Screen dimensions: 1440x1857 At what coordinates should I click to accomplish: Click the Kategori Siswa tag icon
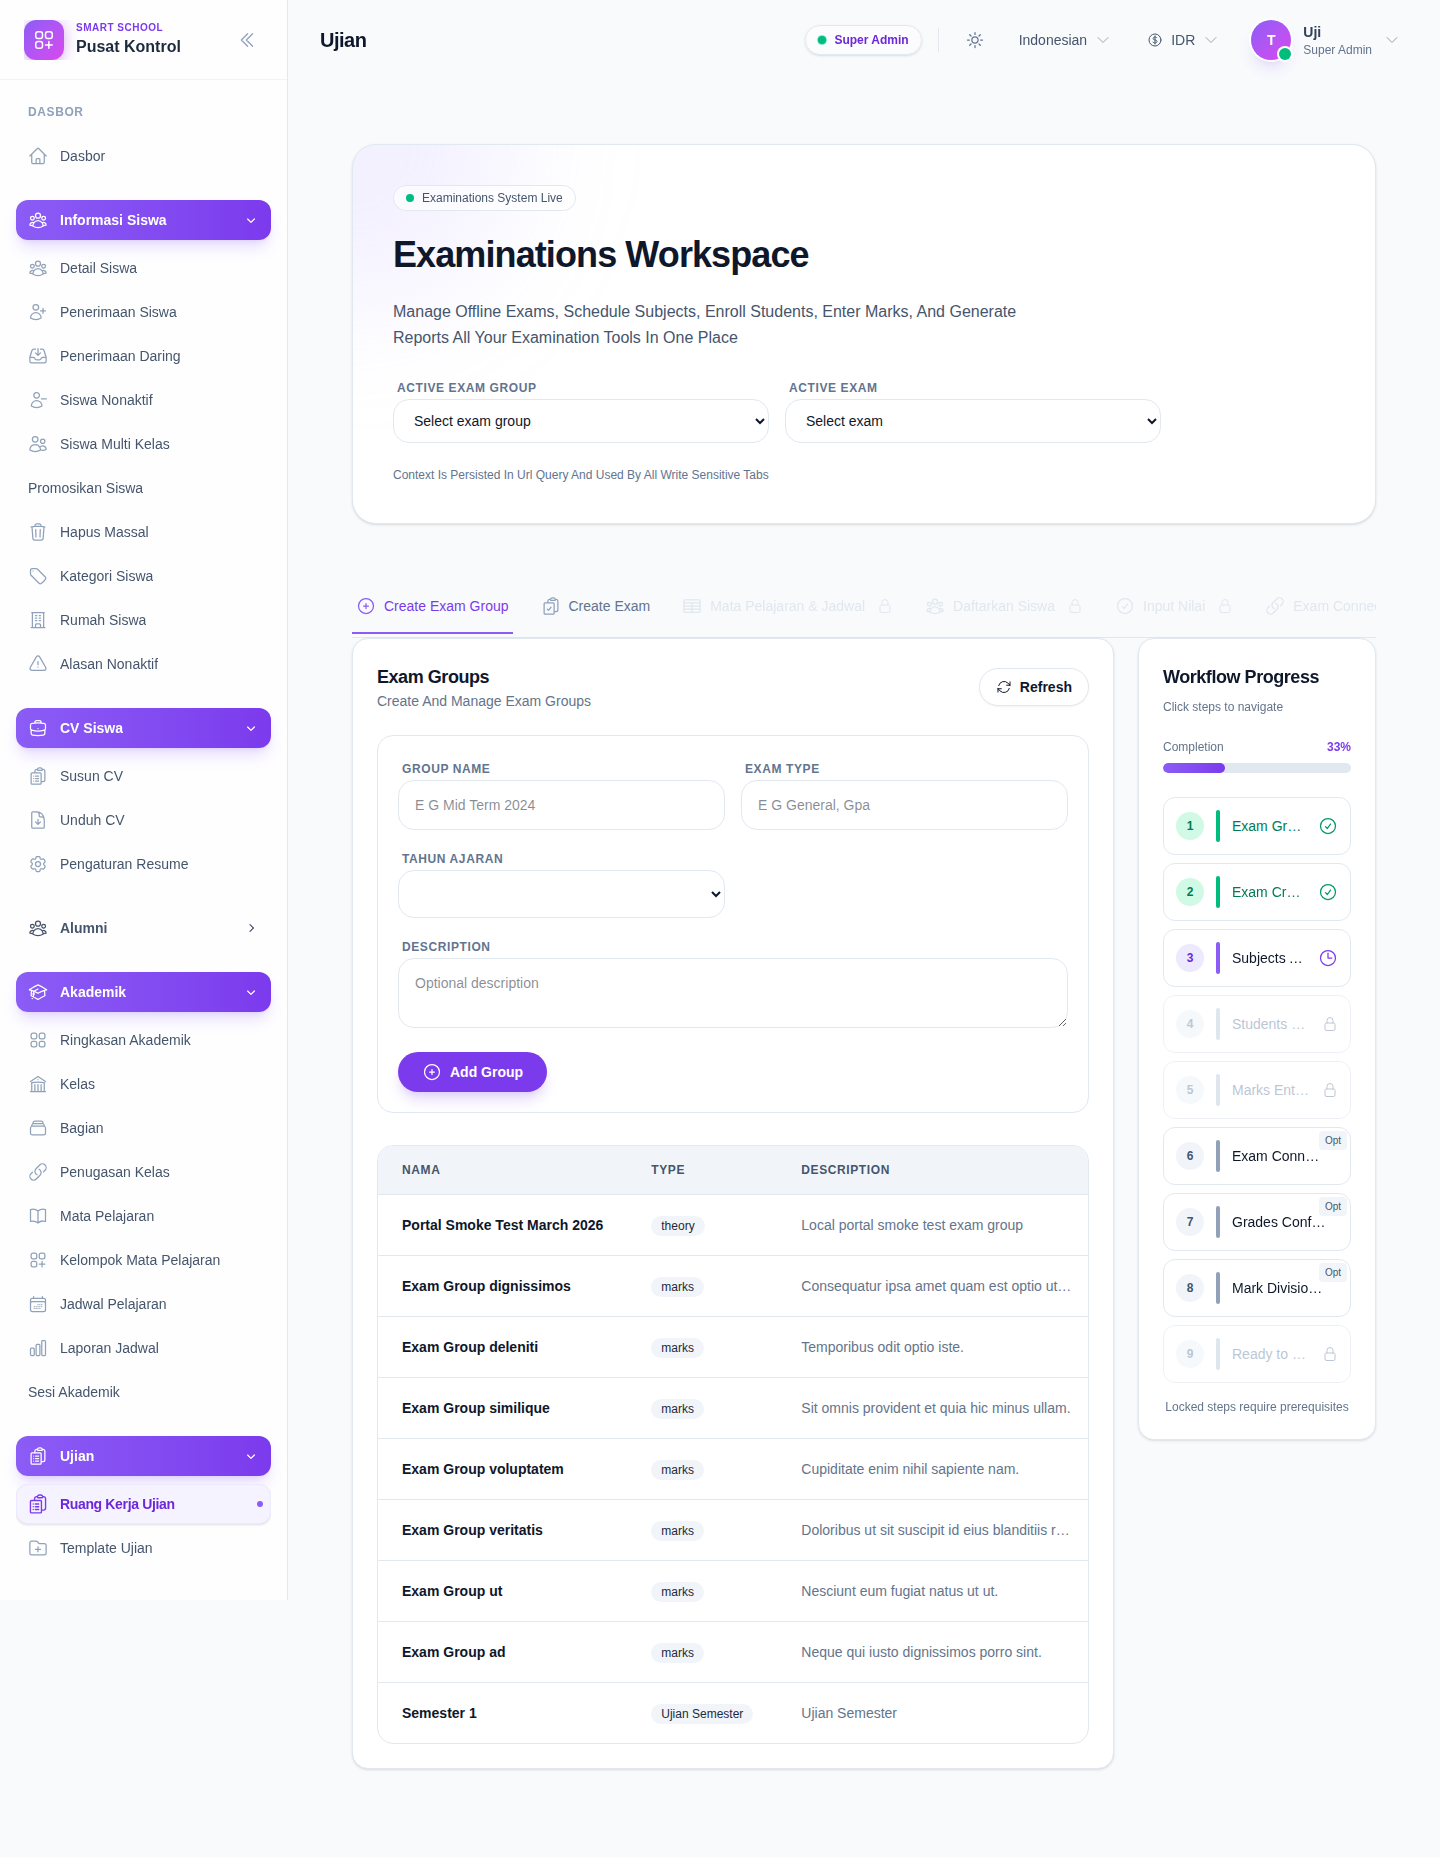38,576
